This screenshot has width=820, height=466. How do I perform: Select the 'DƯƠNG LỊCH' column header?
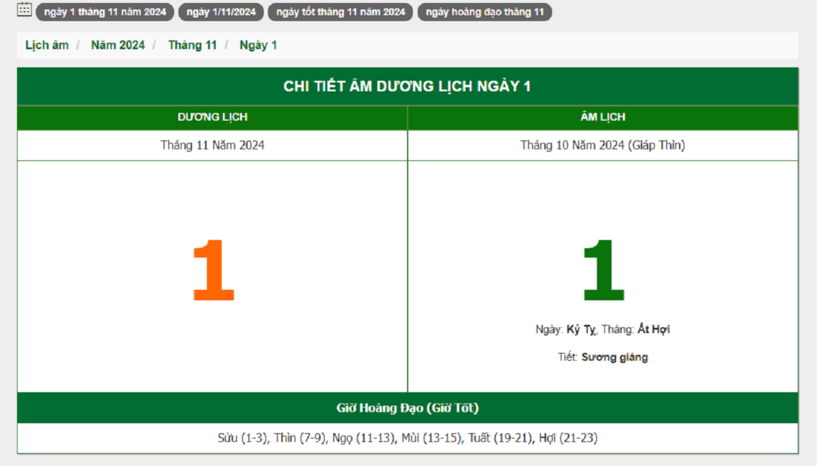(212, 118)
